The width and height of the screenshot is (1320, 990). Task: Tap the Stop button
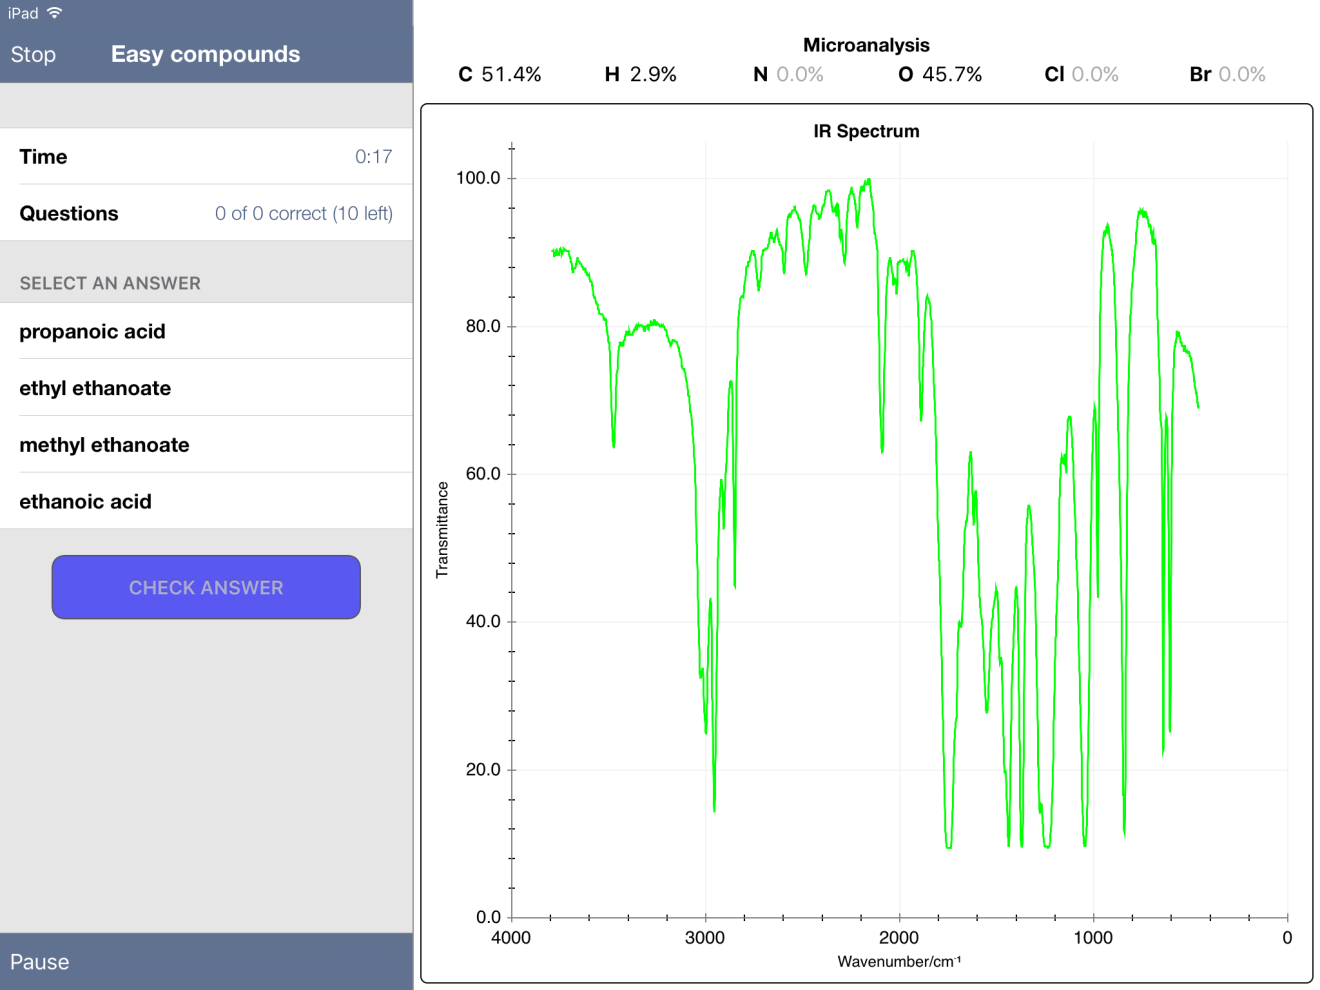click(33, 55)
